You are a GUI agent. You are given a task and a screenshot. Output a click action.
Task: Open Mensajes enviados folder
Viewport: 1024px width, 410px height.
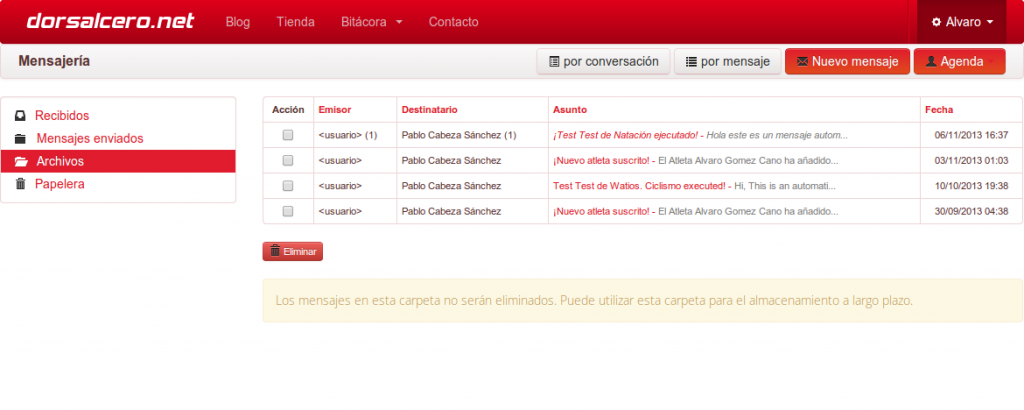[x=90, y=138]
